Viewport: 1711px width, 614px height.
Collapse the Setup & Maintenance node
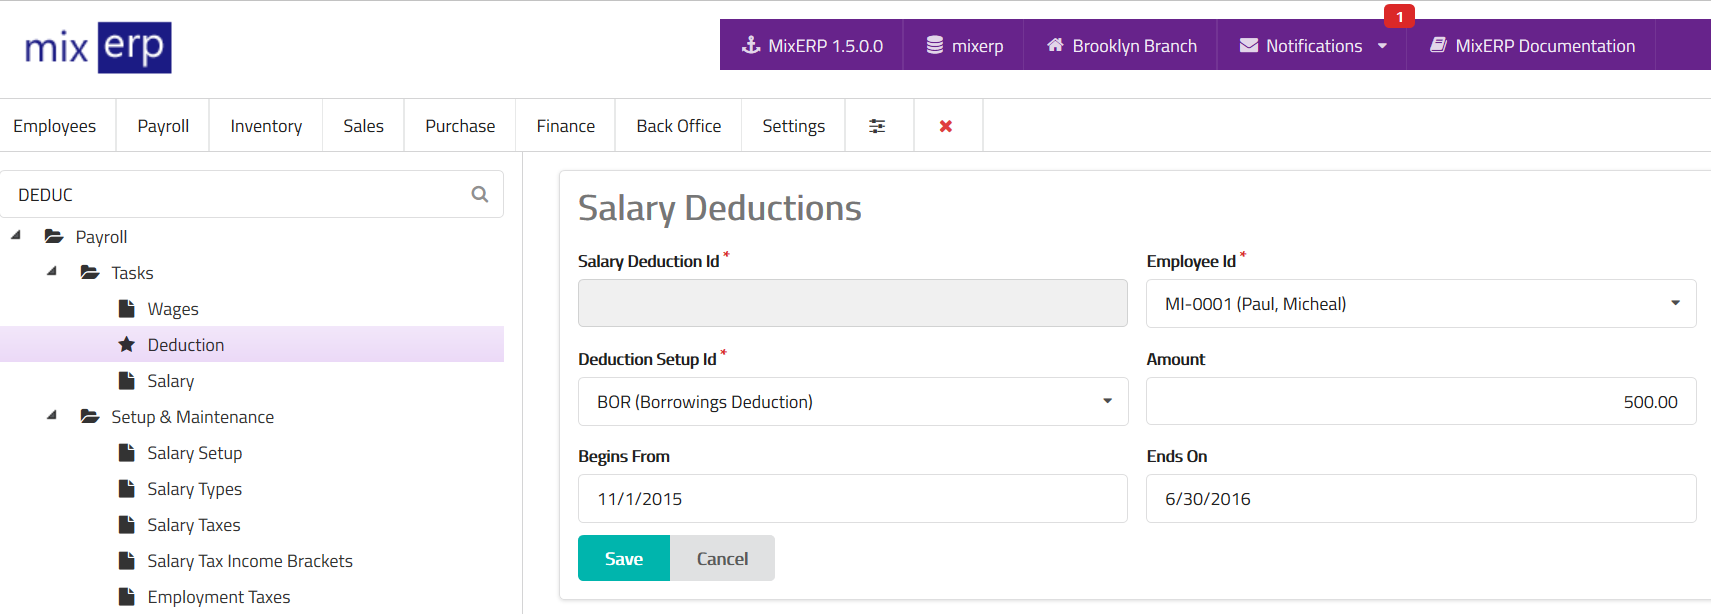coord(52,416)
